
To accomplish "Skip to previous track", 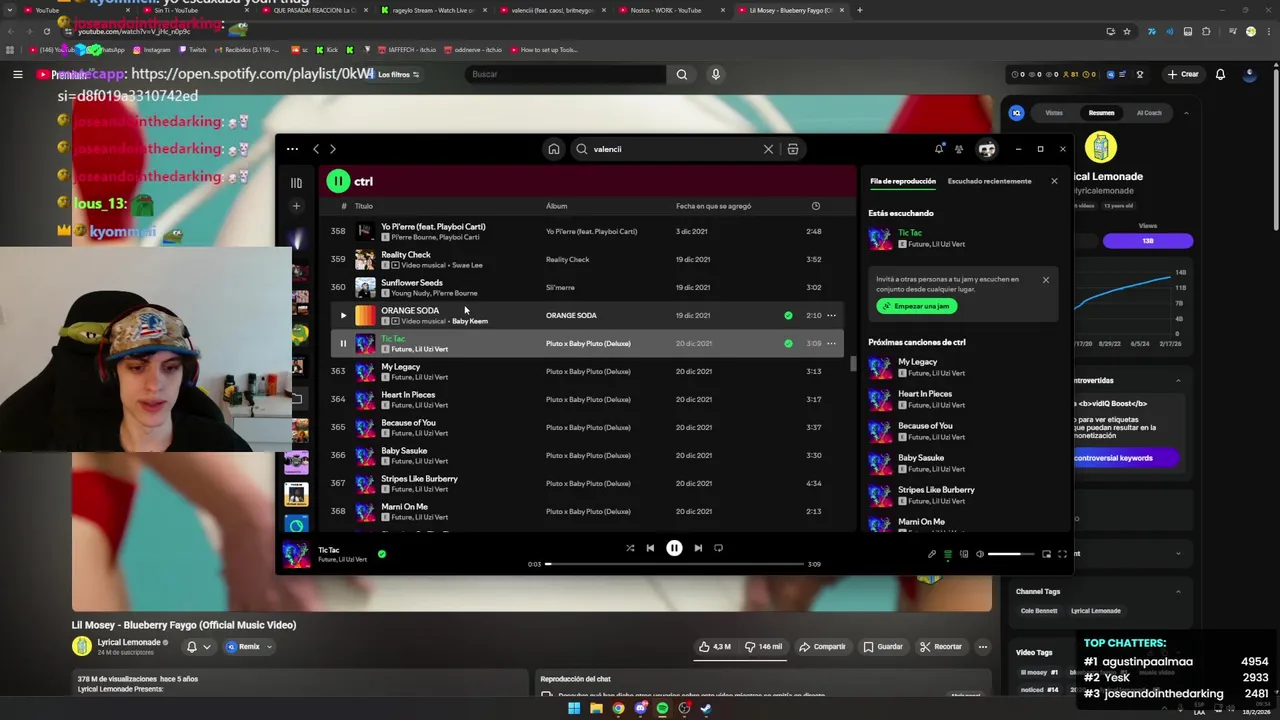I will (650, 548).
